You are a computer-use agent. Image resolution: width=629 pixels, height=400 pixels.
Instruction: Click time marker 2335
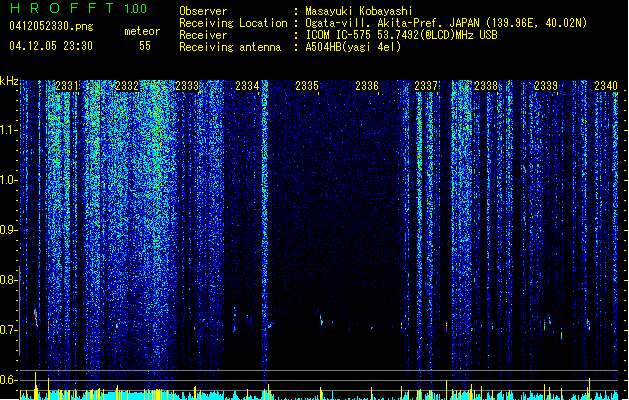coord(307,86)
